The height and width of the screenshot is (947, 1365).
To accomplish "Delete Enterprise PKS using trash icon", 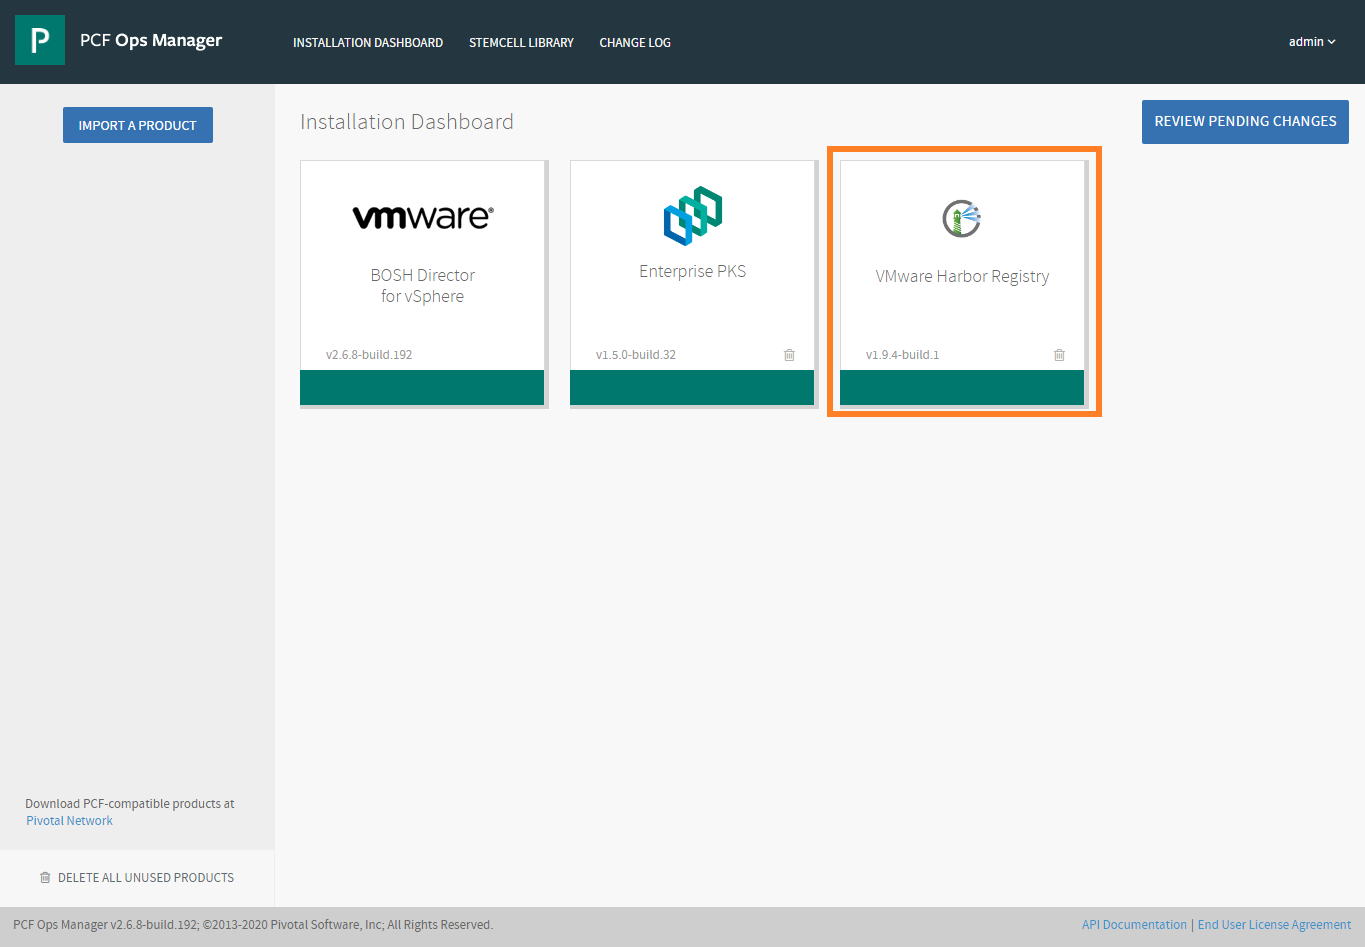I will click(789, 355).
